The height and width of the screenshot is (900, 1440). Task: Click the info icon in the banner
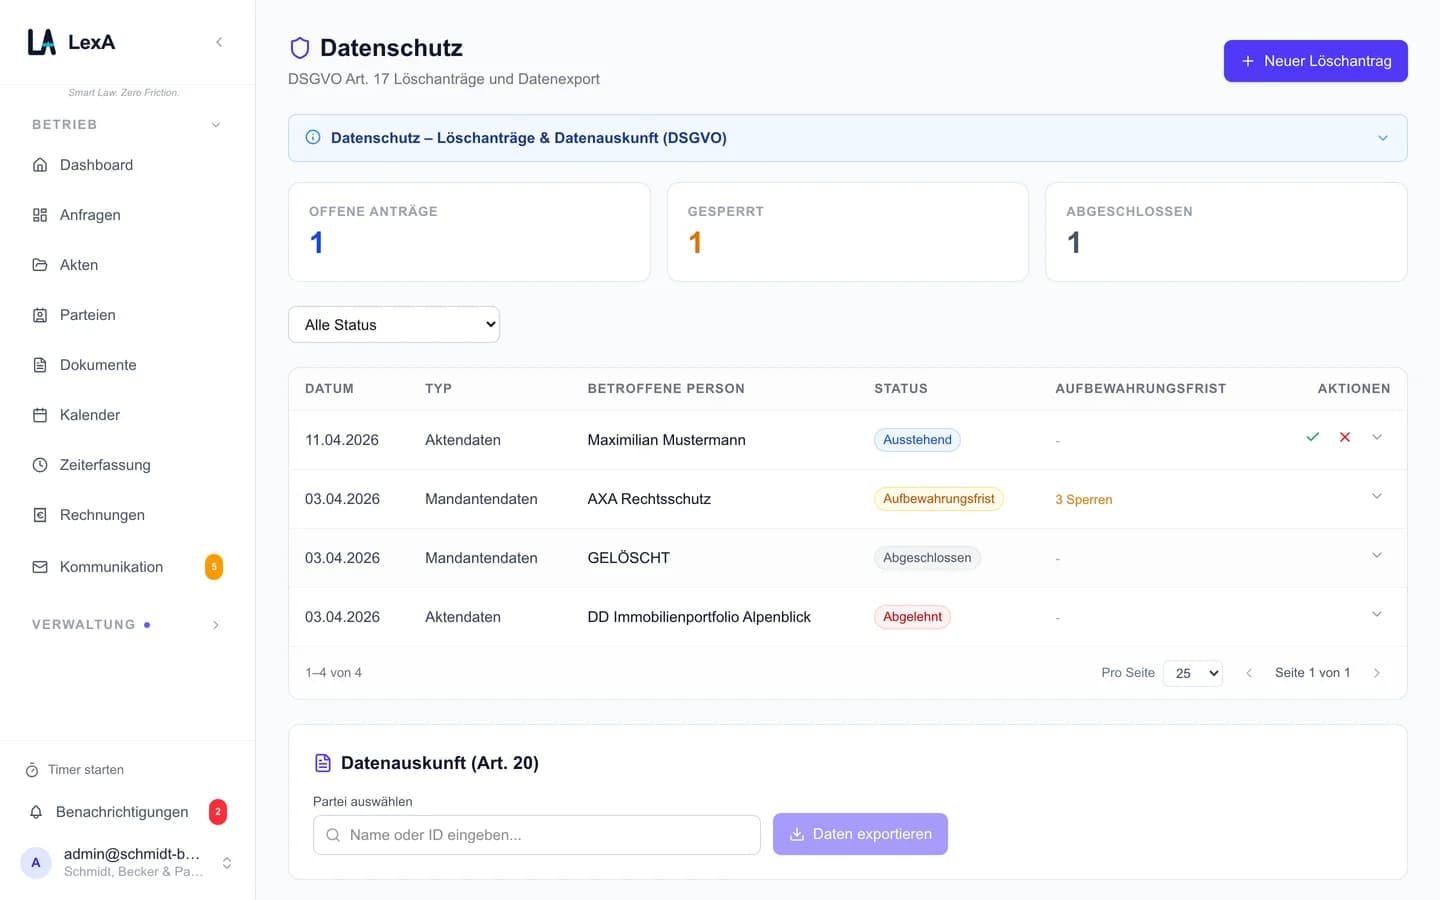pyautogui.click(x=313, y=138)
